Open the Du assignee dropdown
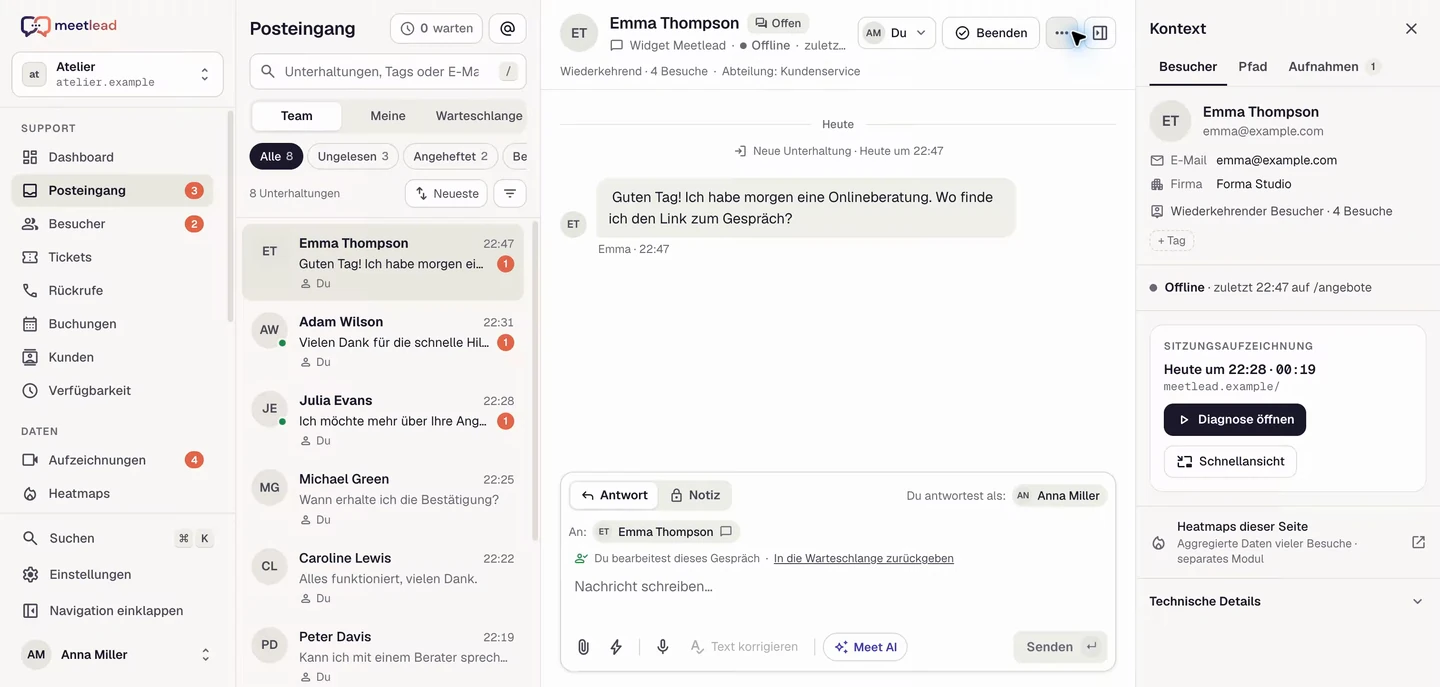Viewport: 1440px width, 687px height. click(x=897, y=33)
